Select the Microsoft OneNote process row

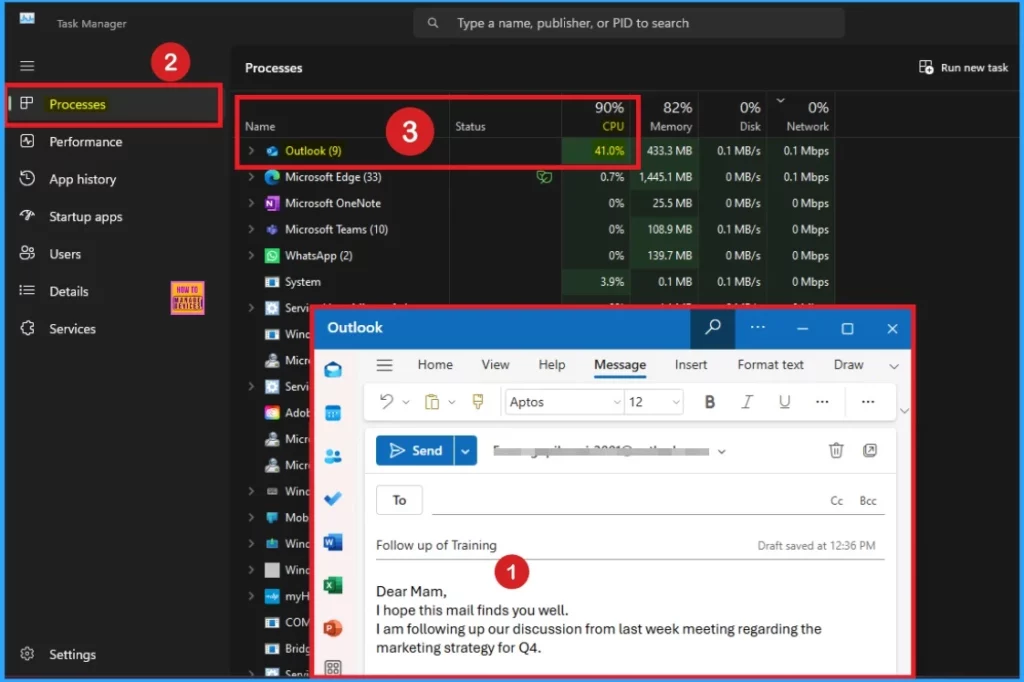[x=536, y=203]
